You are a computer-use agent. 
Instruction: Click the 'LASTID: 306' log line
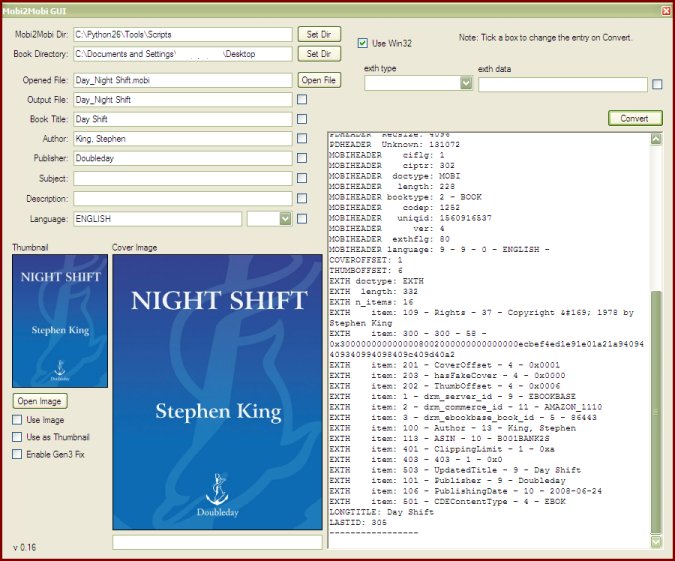tap(358, 522)
